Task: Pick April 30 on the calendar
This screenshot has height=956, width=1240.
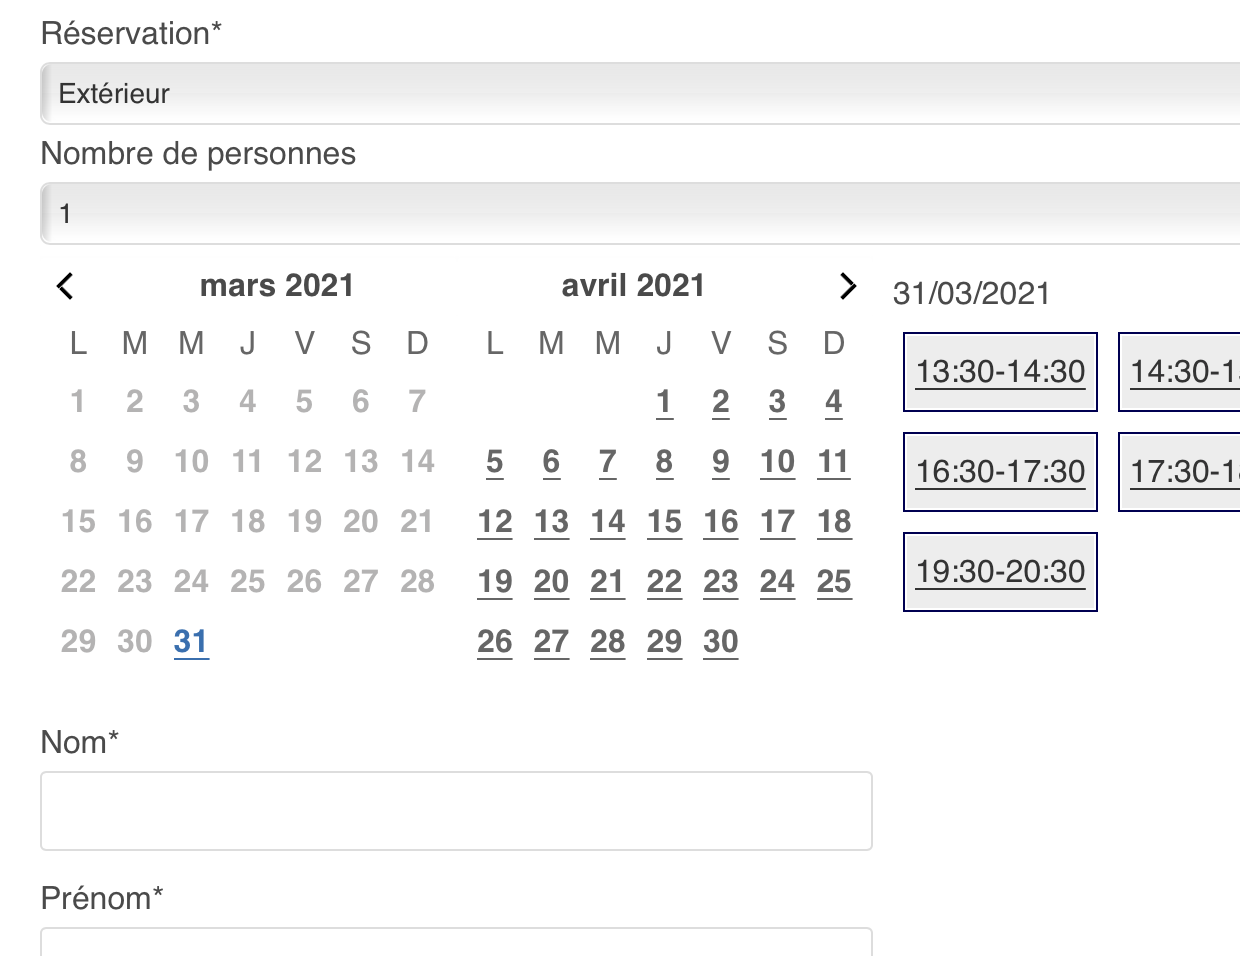Action: pos(720,642)
